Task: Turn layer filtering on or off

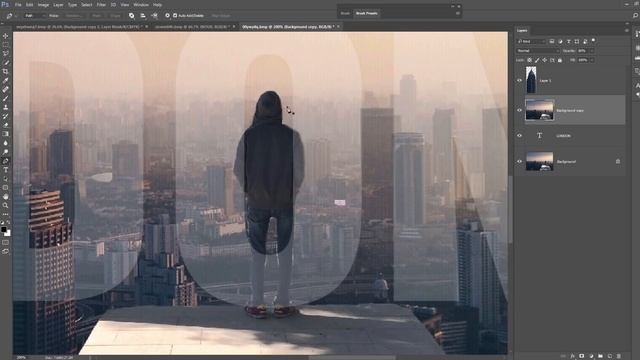Action: (x=593, y=40)
